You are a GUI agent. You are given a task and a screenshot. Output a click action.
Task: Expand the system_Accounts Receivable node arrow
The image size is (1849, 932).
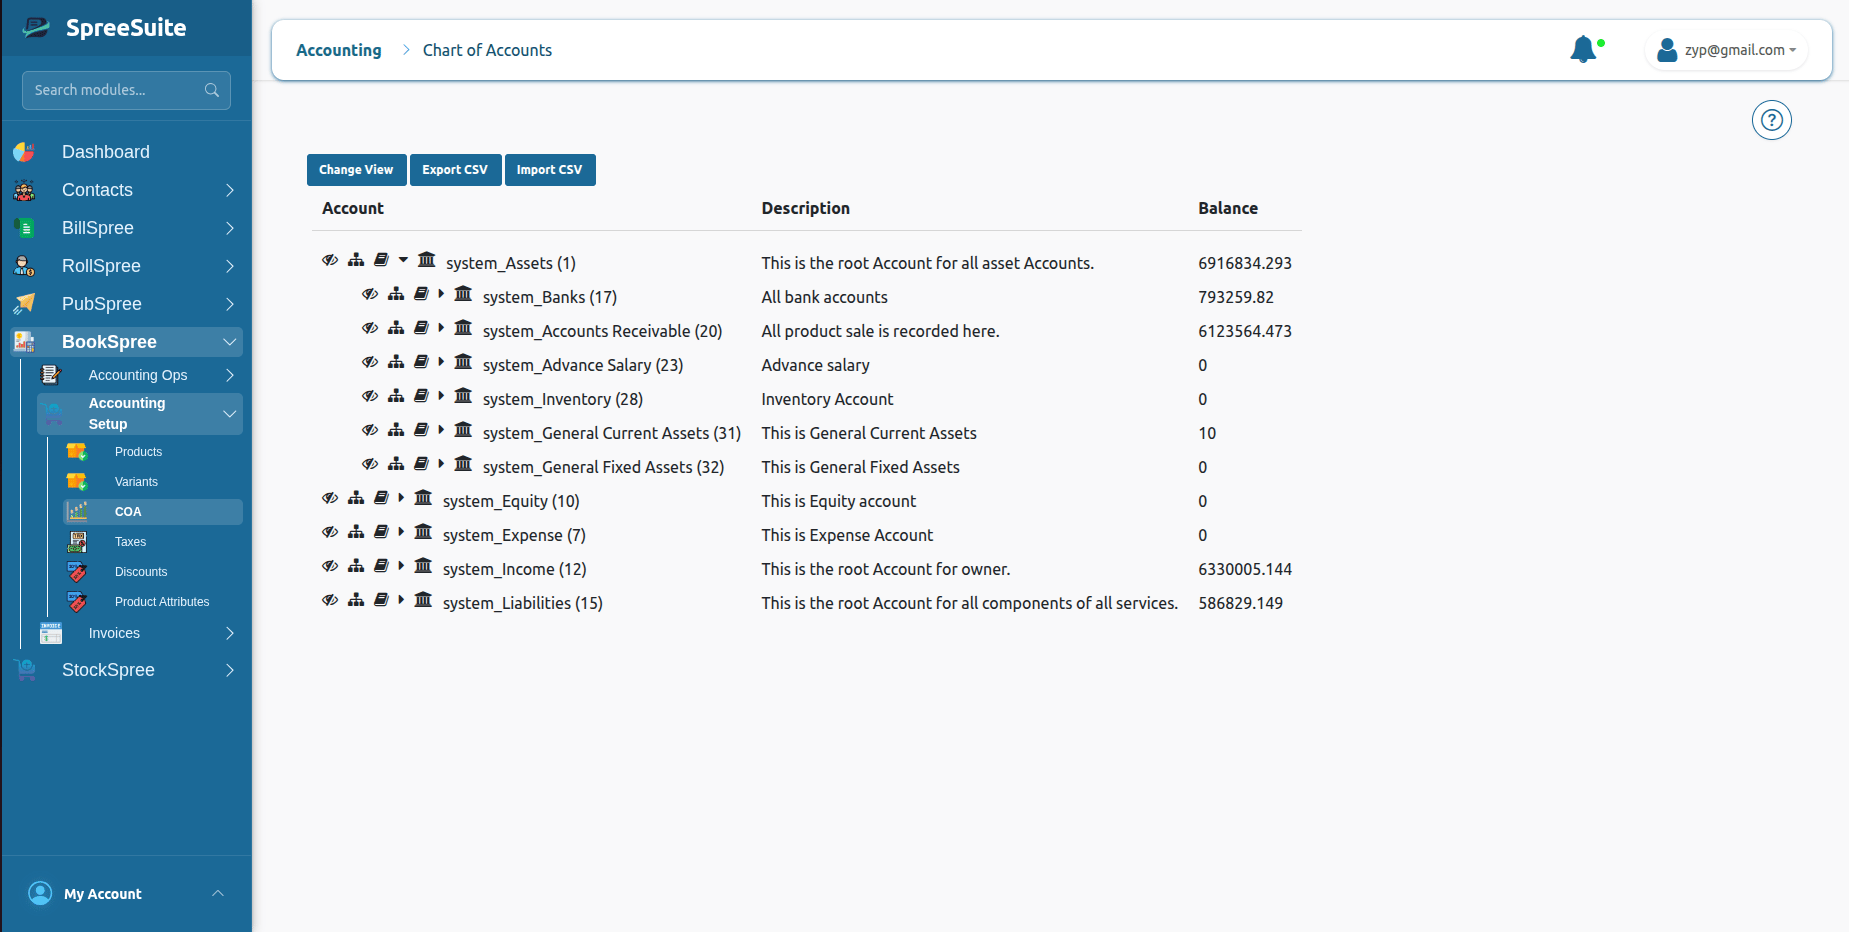(x=441, y=328)
